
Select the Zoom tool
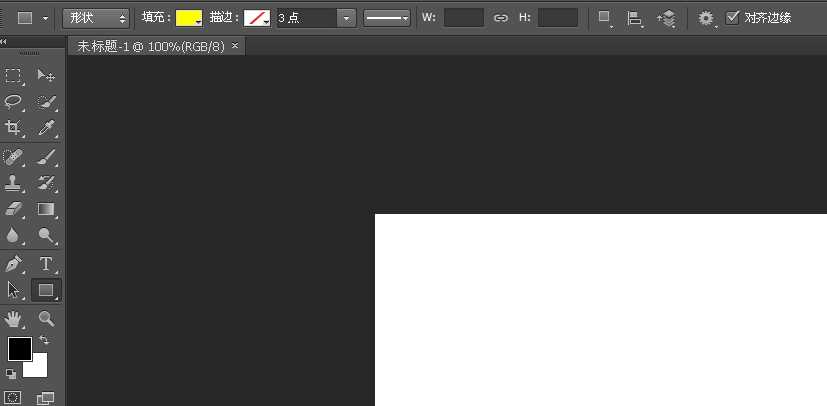pyautogui.click(x=46, y=318)
